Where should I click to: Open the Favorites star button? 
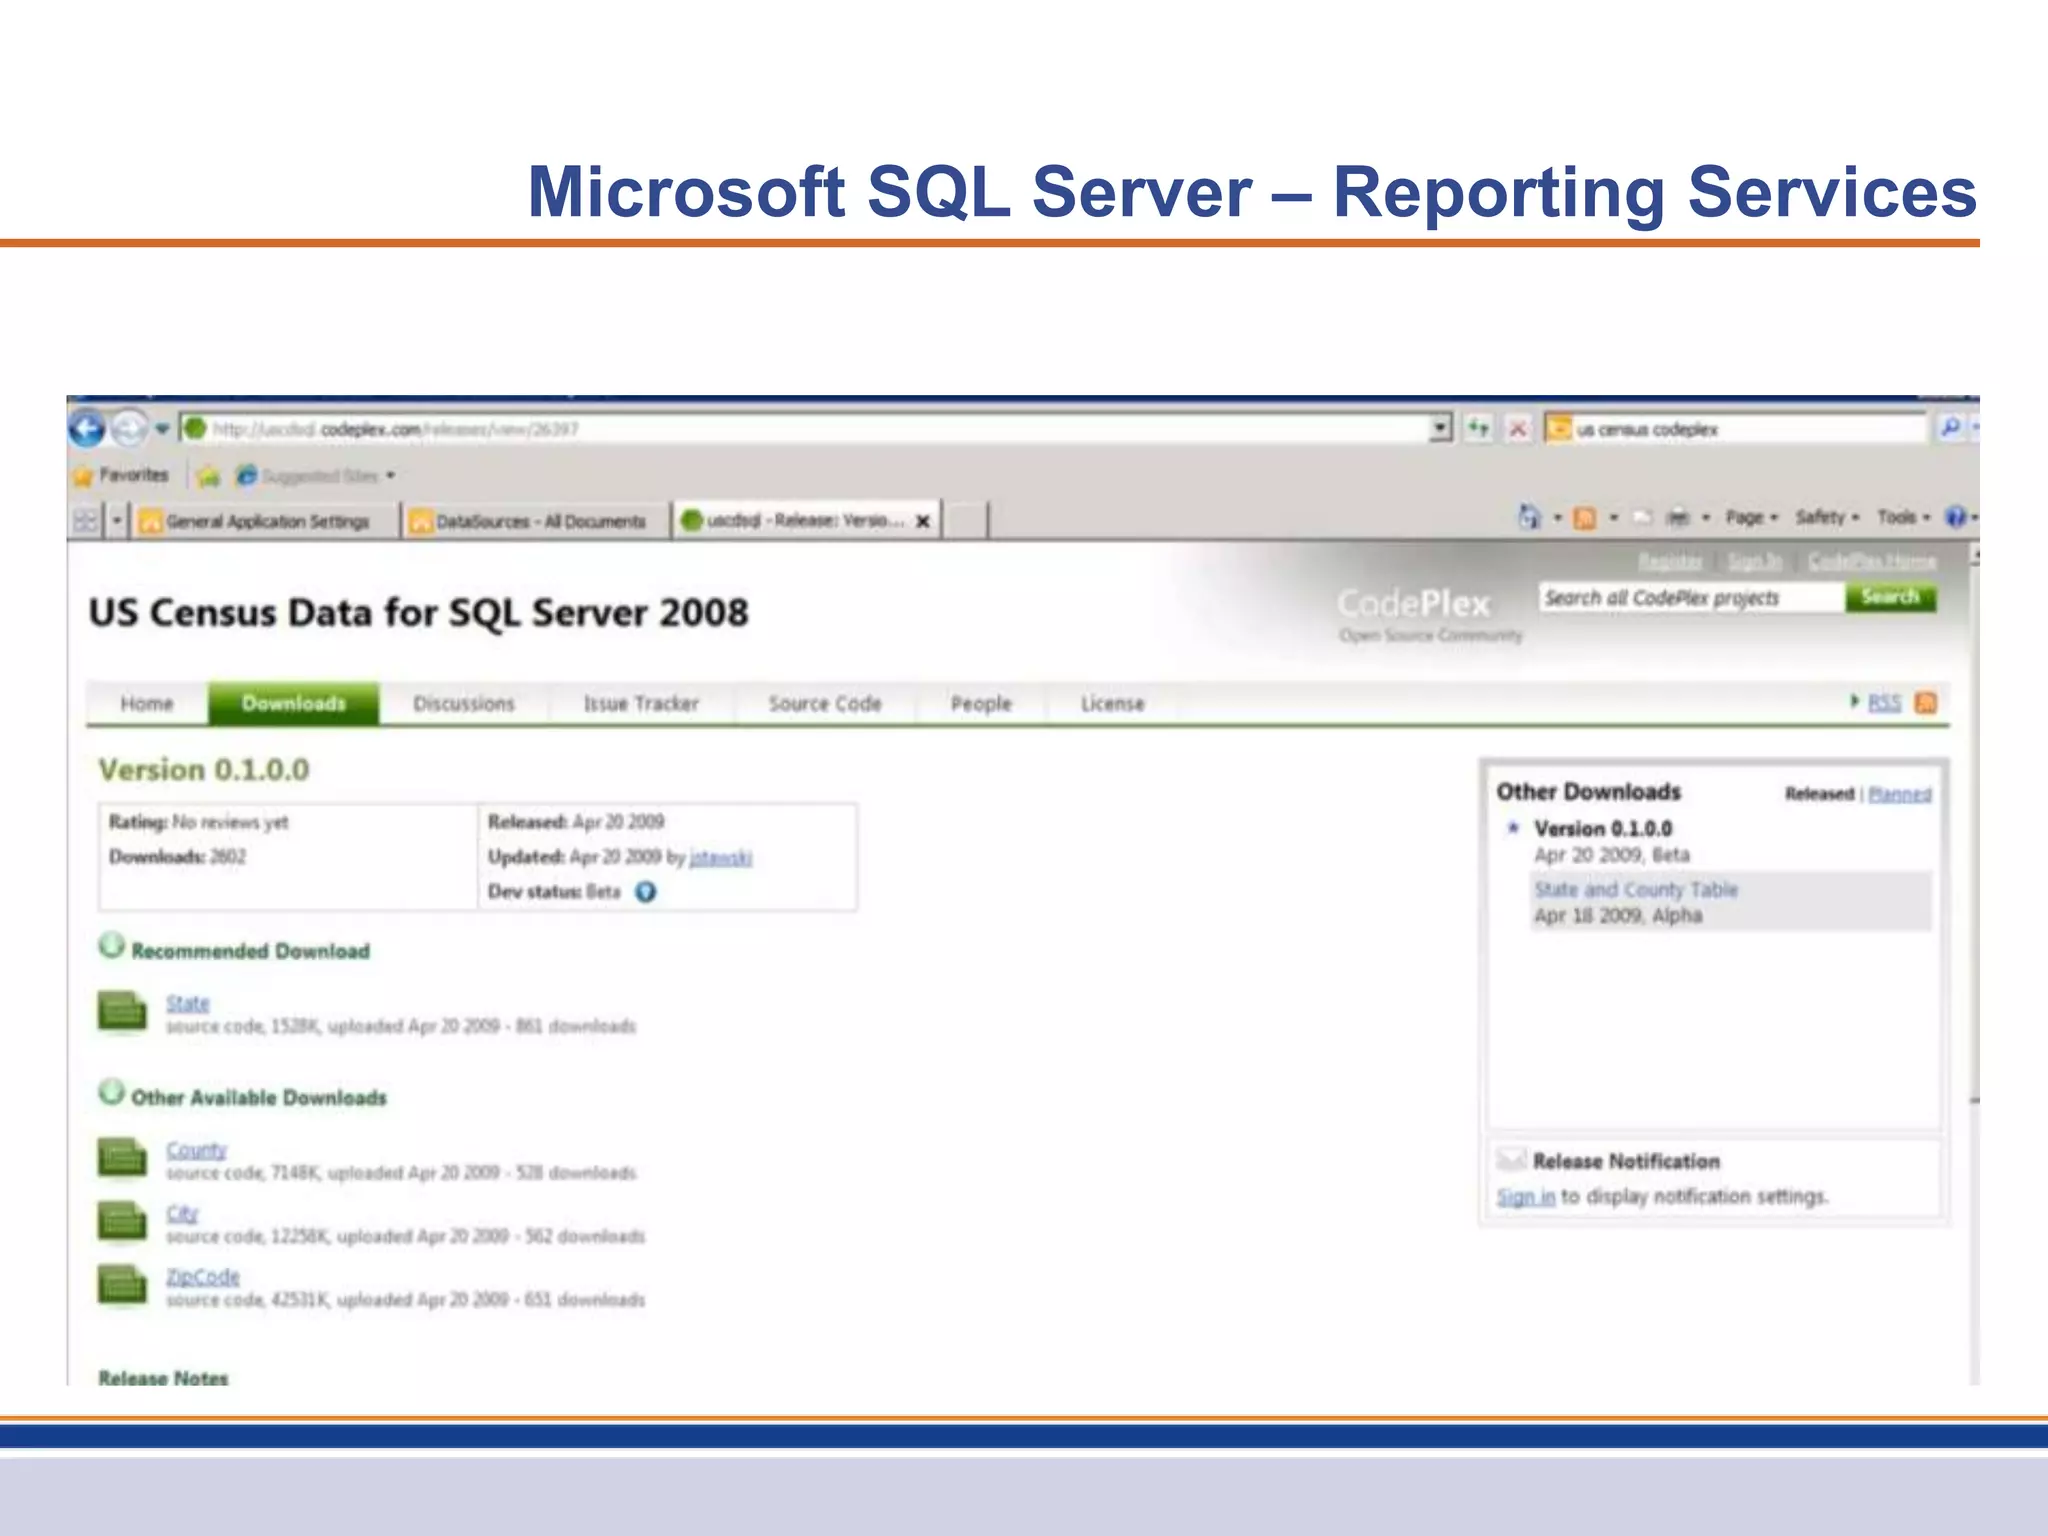(x=121, y=475)
